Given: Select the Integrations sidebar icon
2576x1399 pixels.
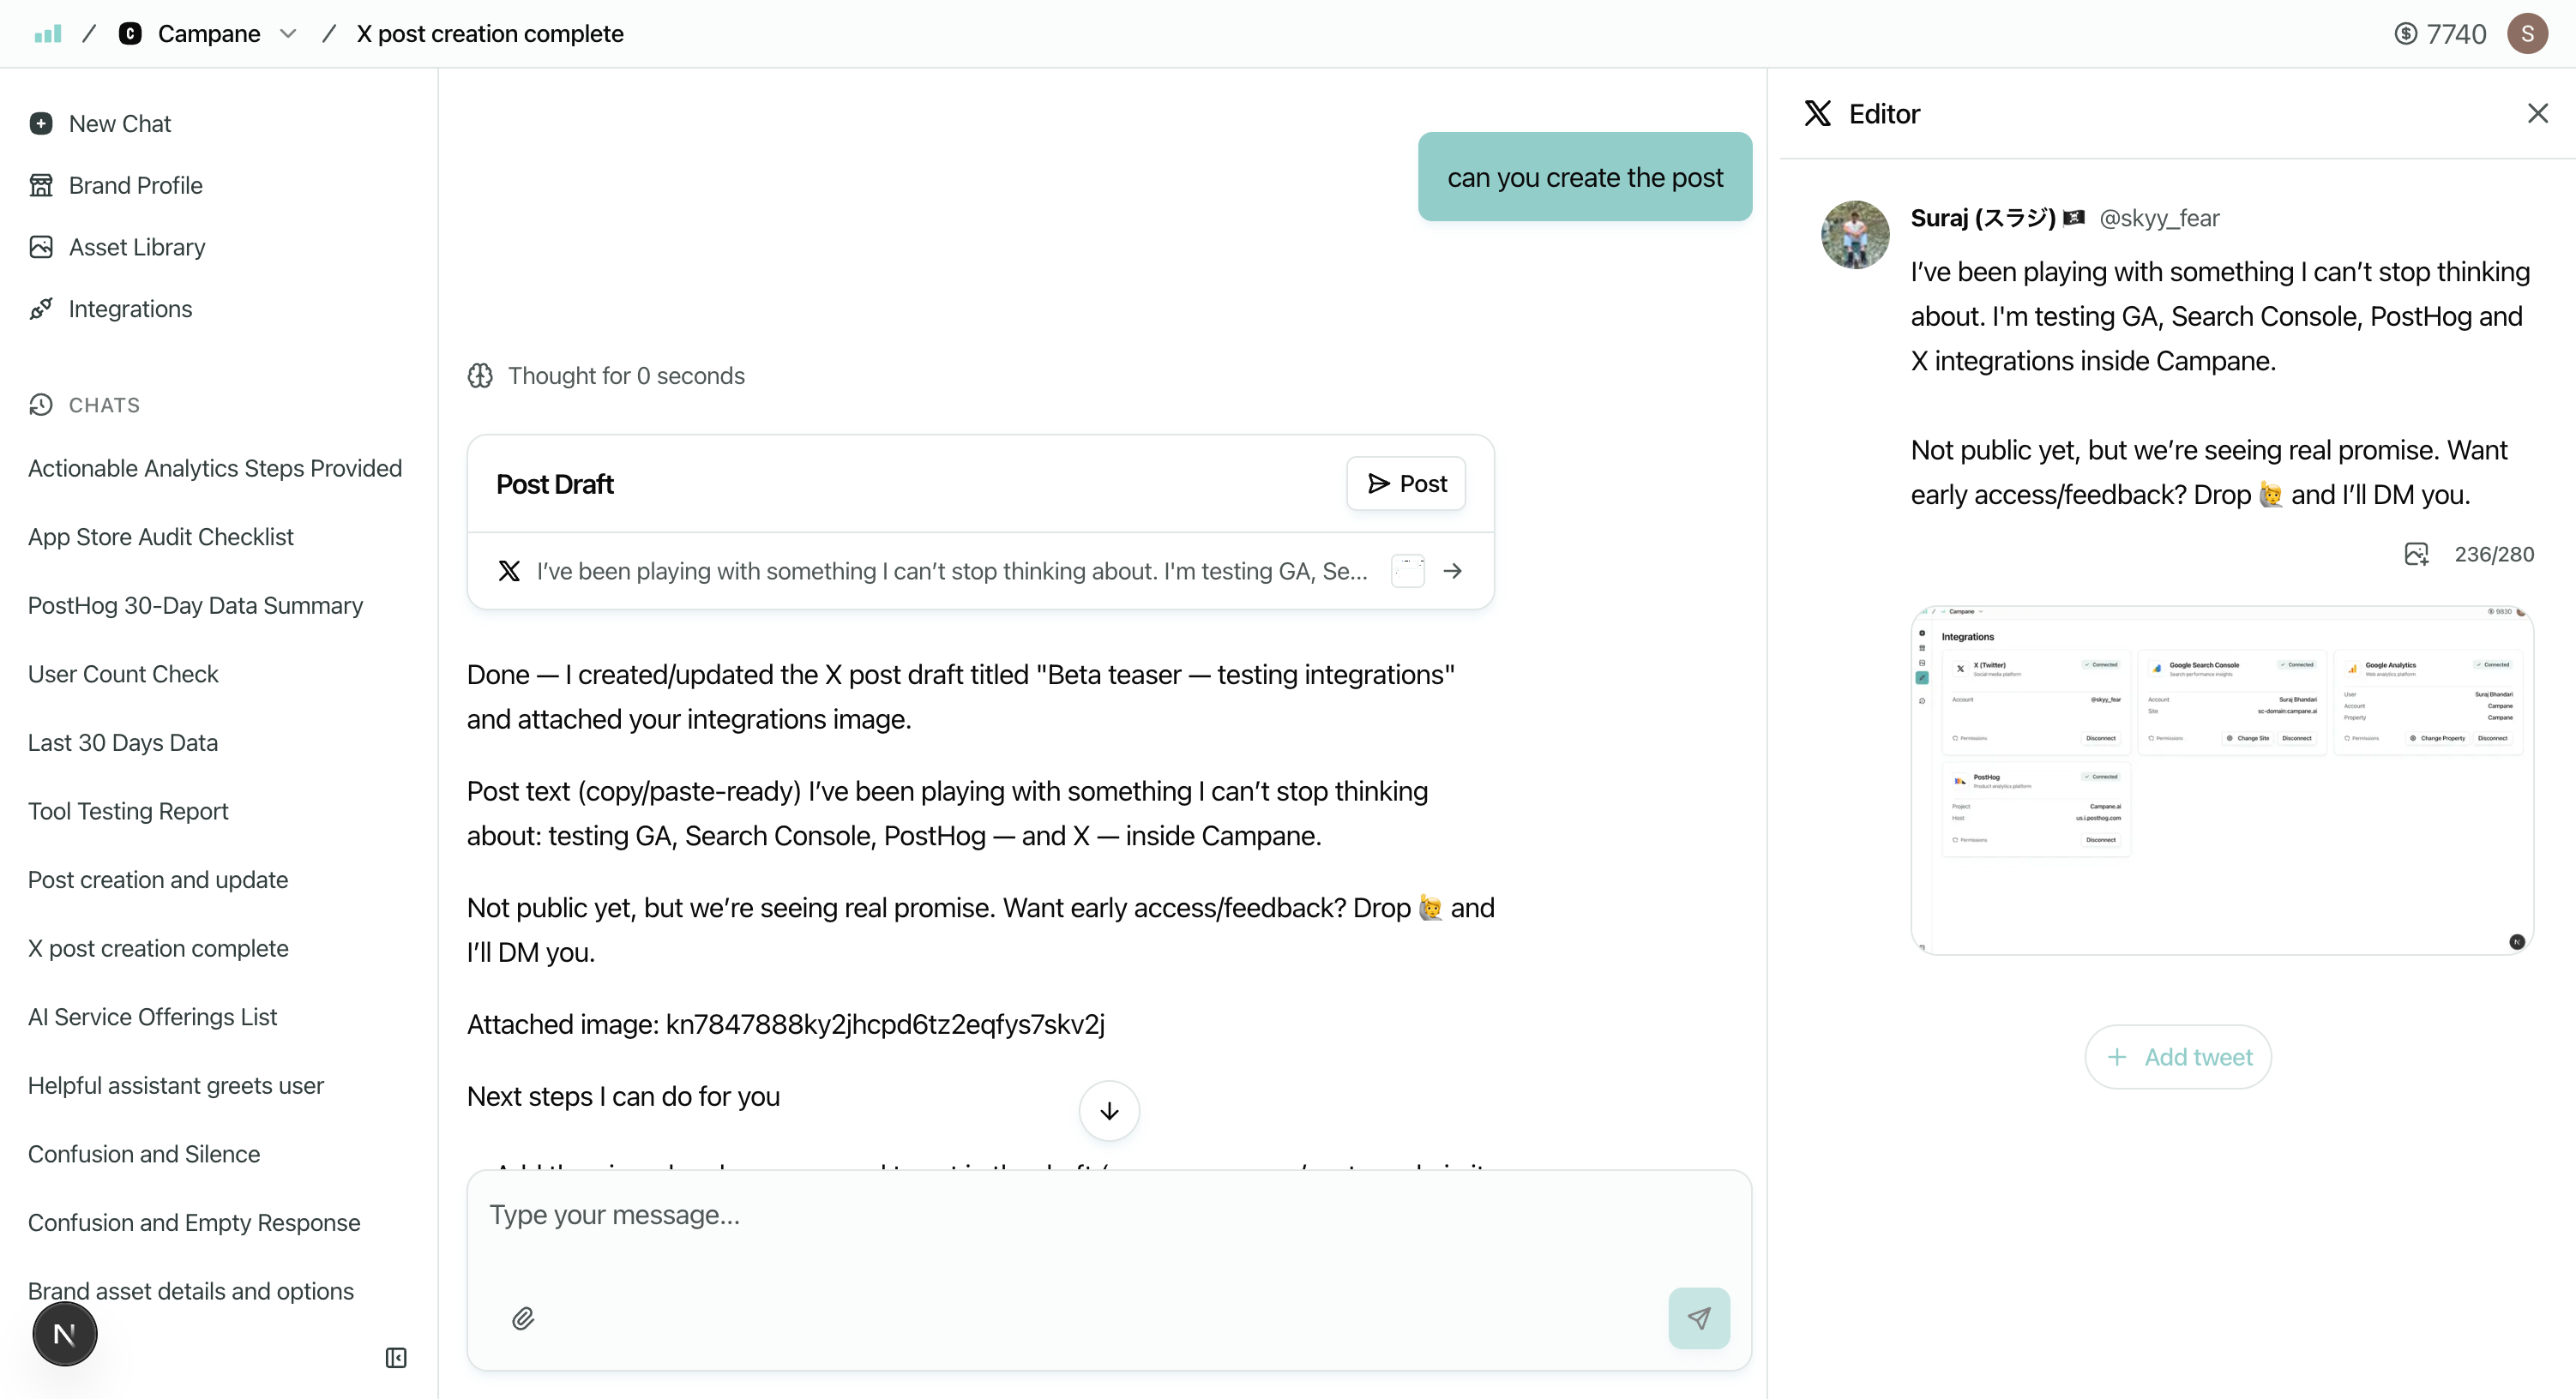Looking at the screenshot, I should (41, 308).
